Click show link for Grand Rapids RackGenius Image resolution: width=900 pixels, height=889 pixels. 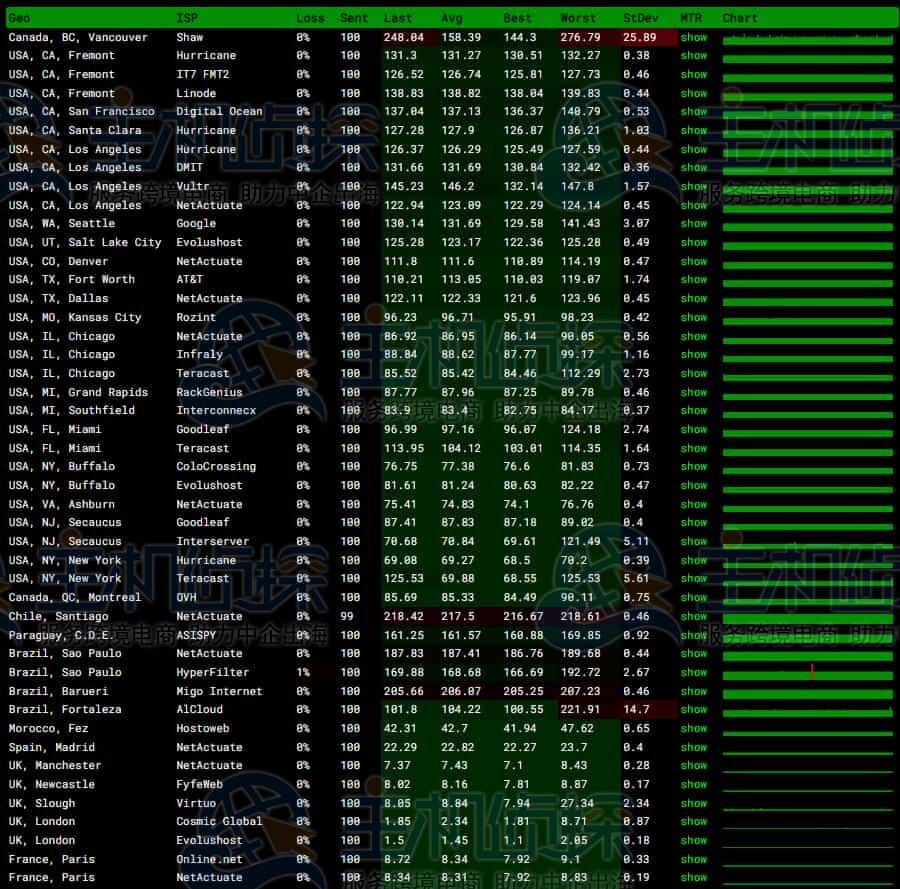[x=693, y=392]
